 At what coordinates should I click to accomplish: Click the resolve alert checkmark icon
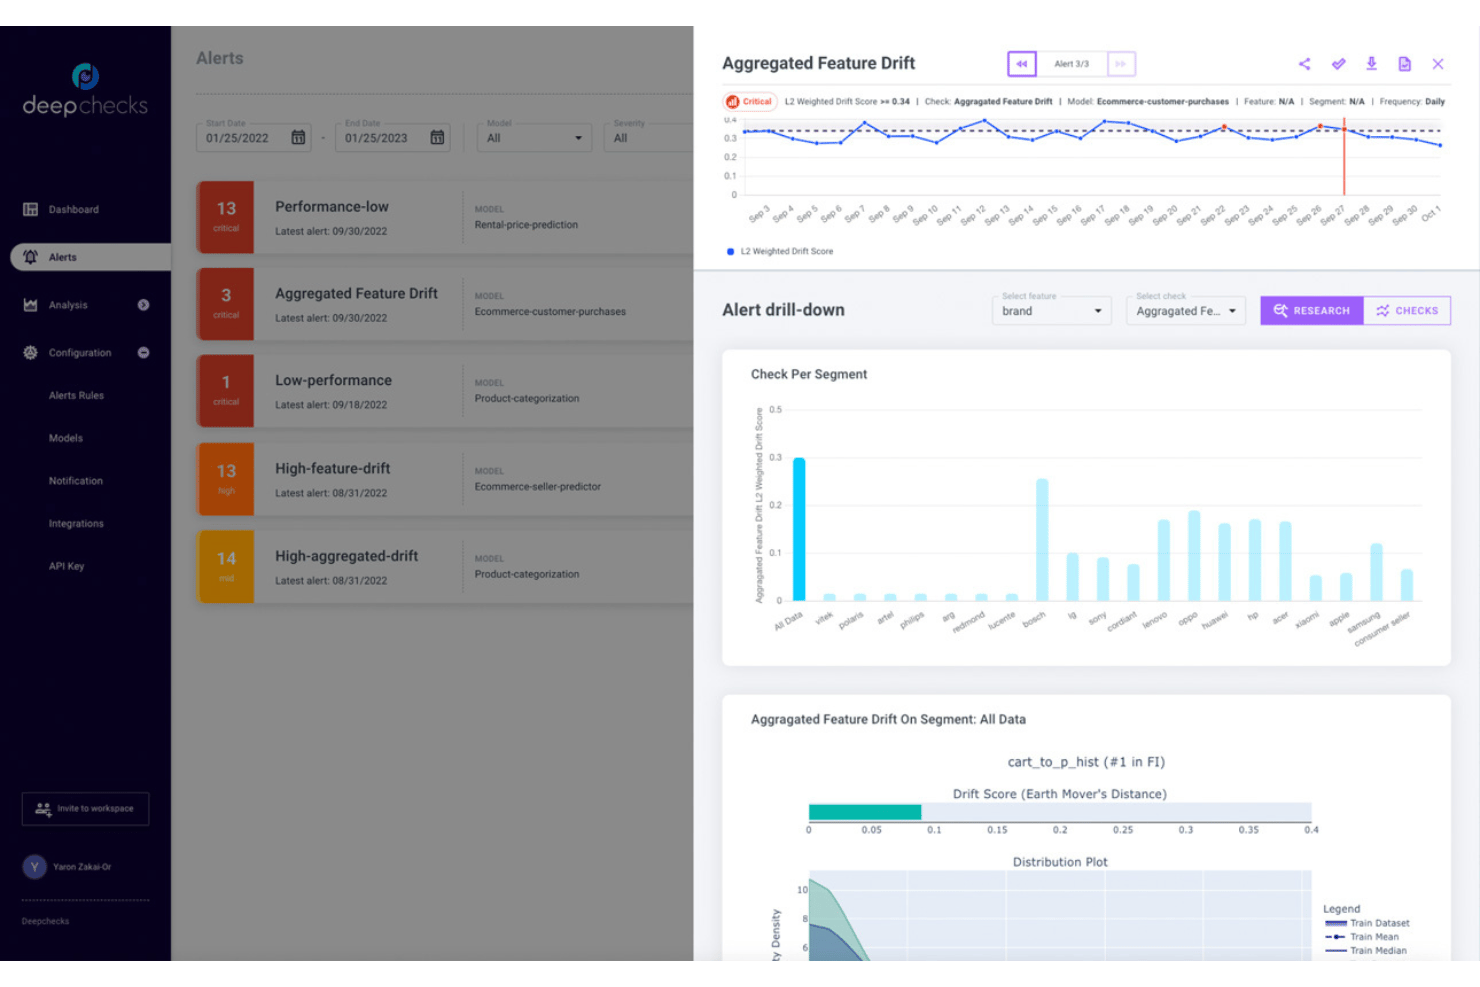coord(1338,64)
